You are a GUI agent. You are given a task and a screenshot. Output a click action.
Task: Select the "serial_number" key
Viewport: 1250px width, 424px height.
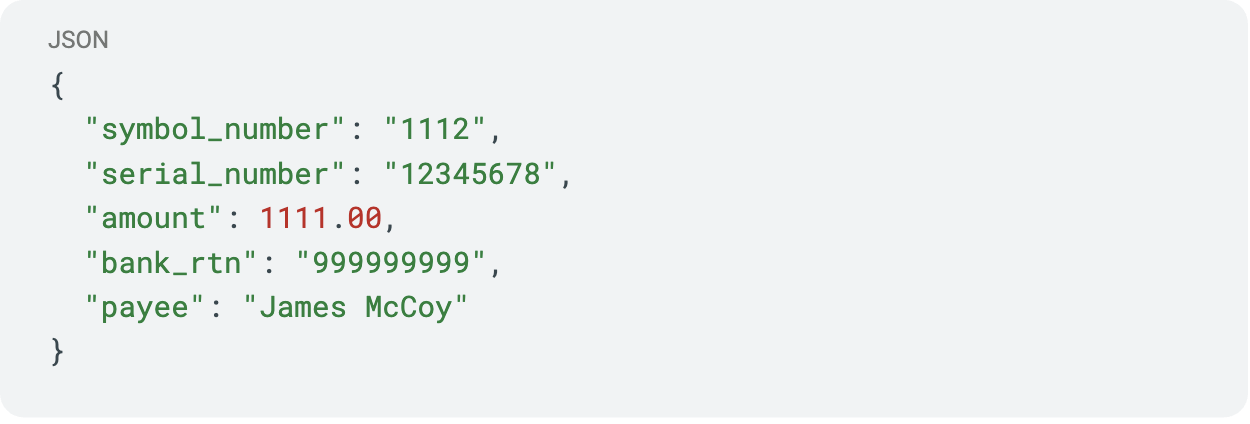[216, 174]
